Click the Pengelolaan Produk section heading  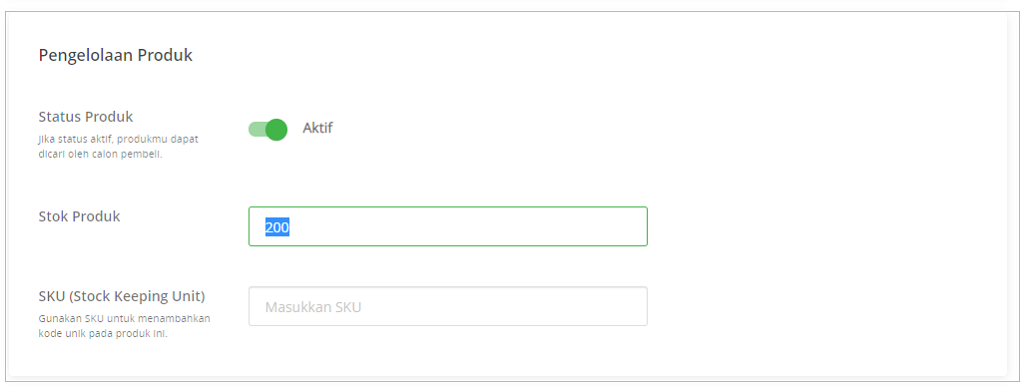click(x=116, y=55)
